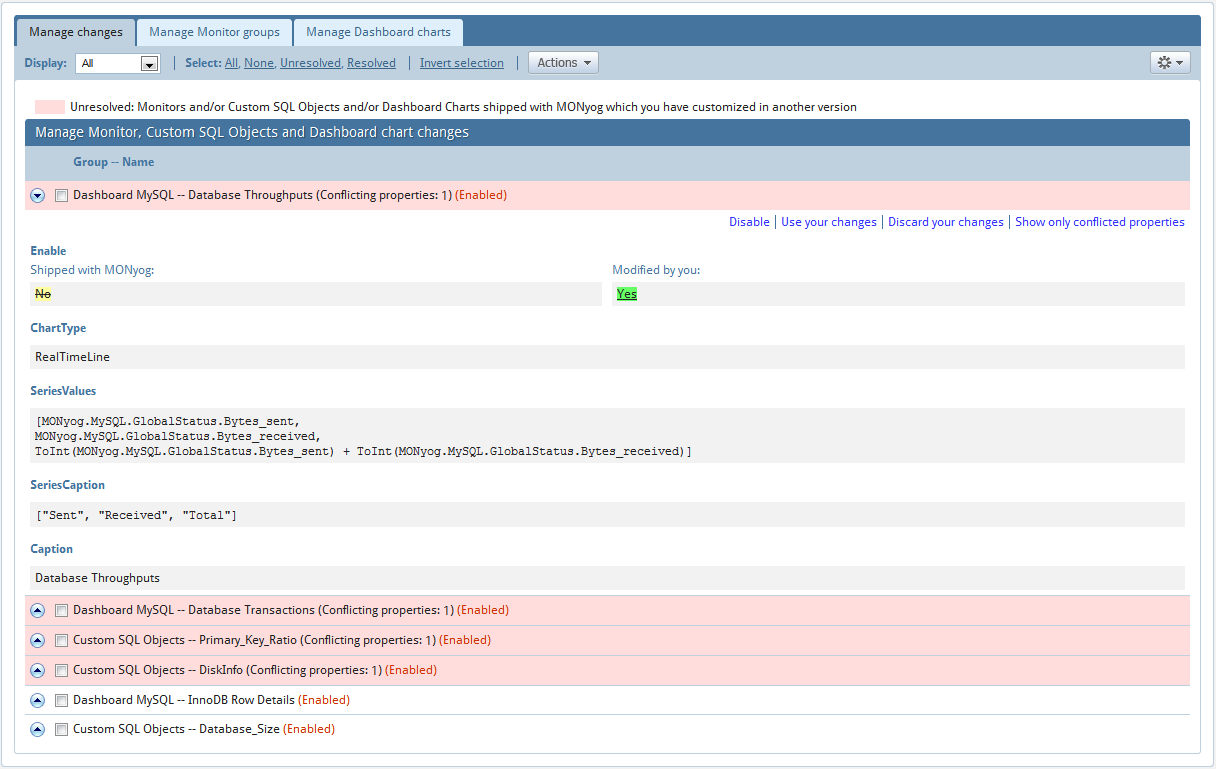Screen dimensions: 1216x769
Task: Expand the Primary_Key_Ratio row
Action: tap(38, 640)
